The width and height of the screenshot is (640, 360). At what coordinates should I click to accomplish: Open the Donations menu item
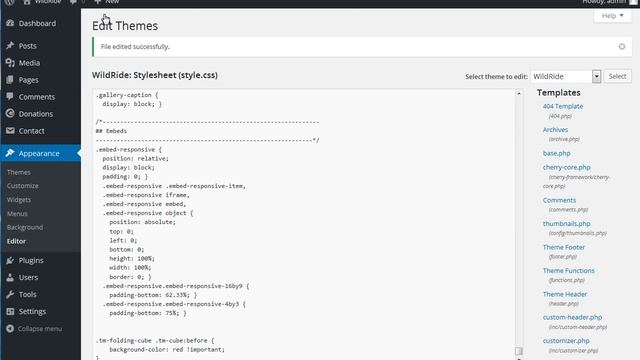(36, 114)
